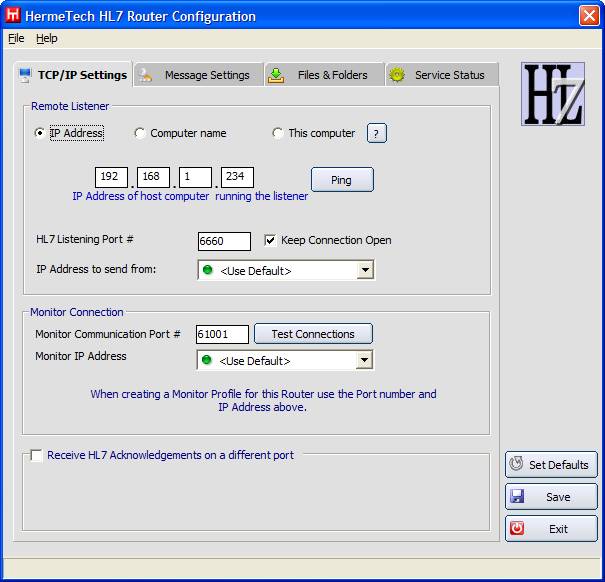Click the green indicator in Monitor IP combo
The width and height of the screenshot is (605, 582).
[x=207, y=360]
